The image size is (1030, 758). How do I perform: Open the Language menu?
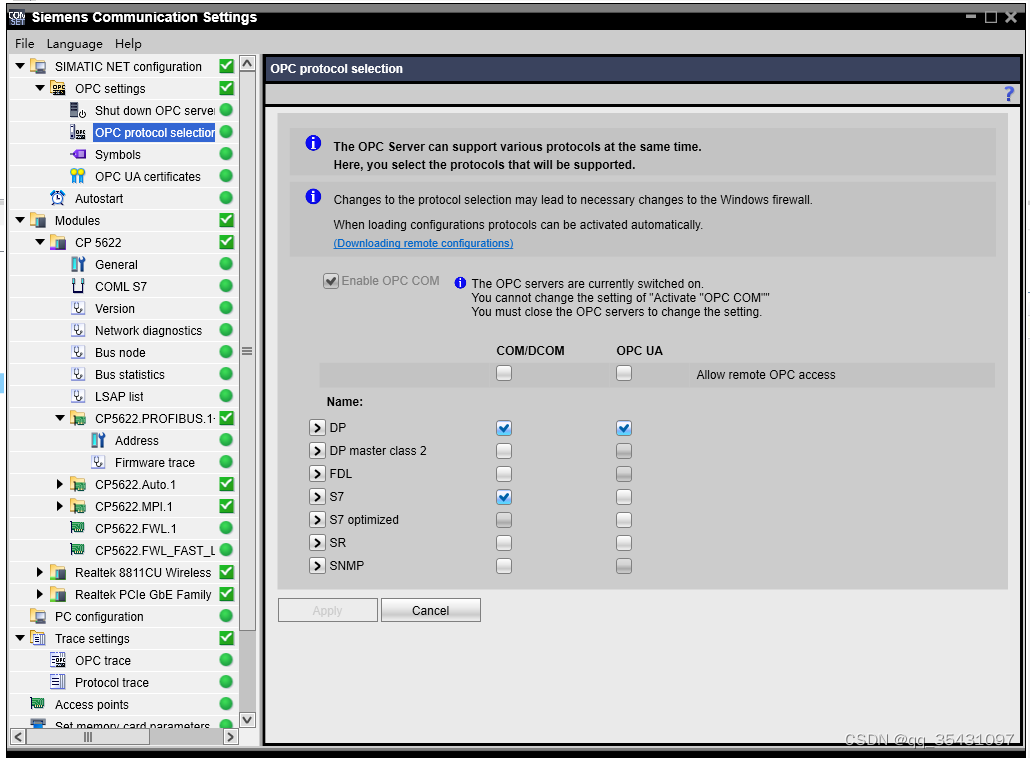(x=74, y=44)
